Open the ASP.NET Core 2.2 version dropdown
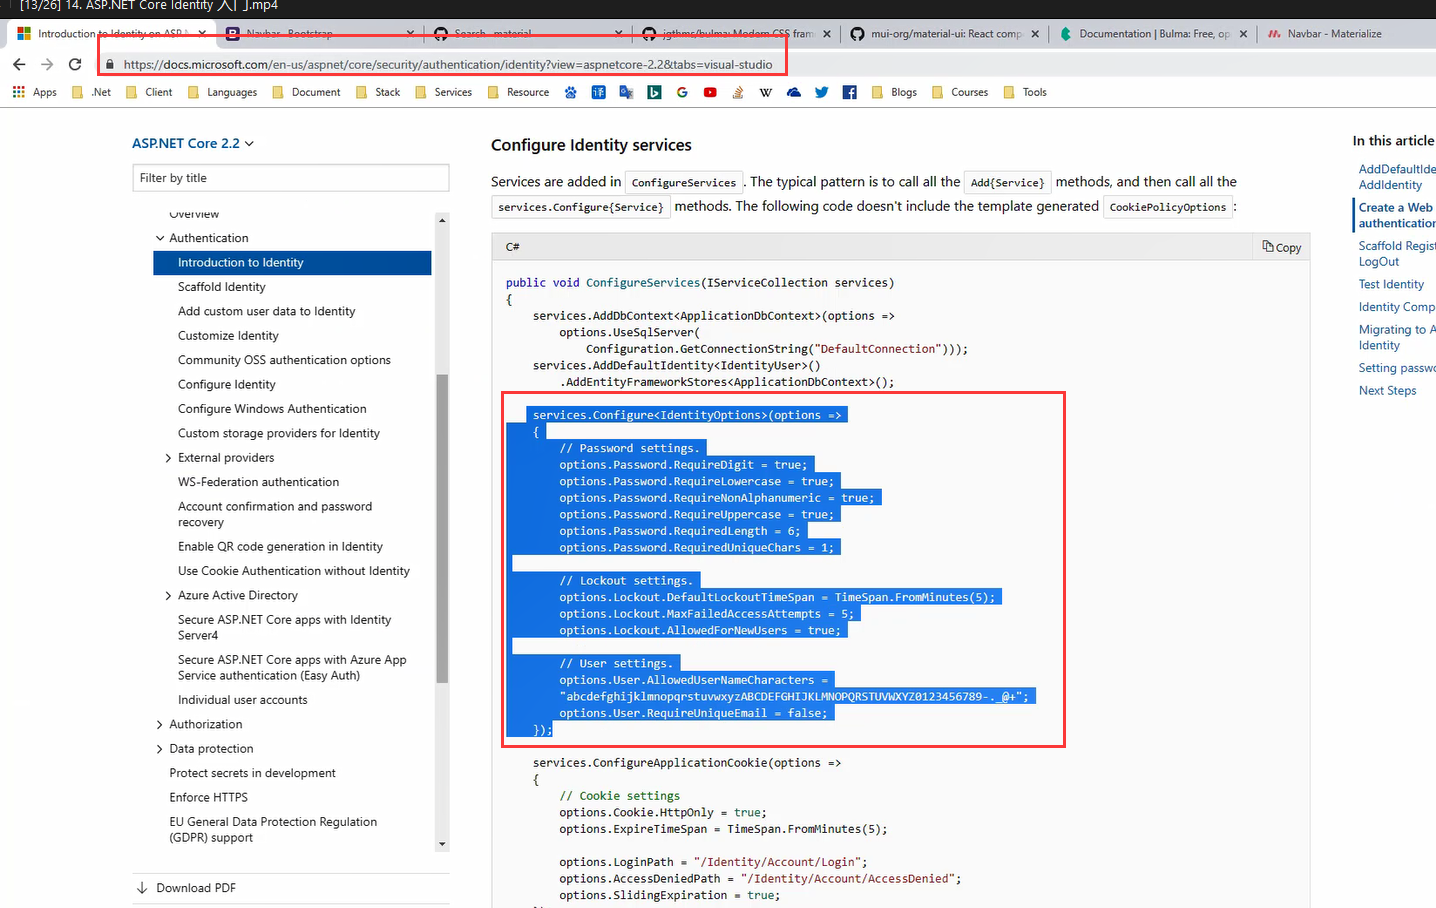 pos(193,143)
